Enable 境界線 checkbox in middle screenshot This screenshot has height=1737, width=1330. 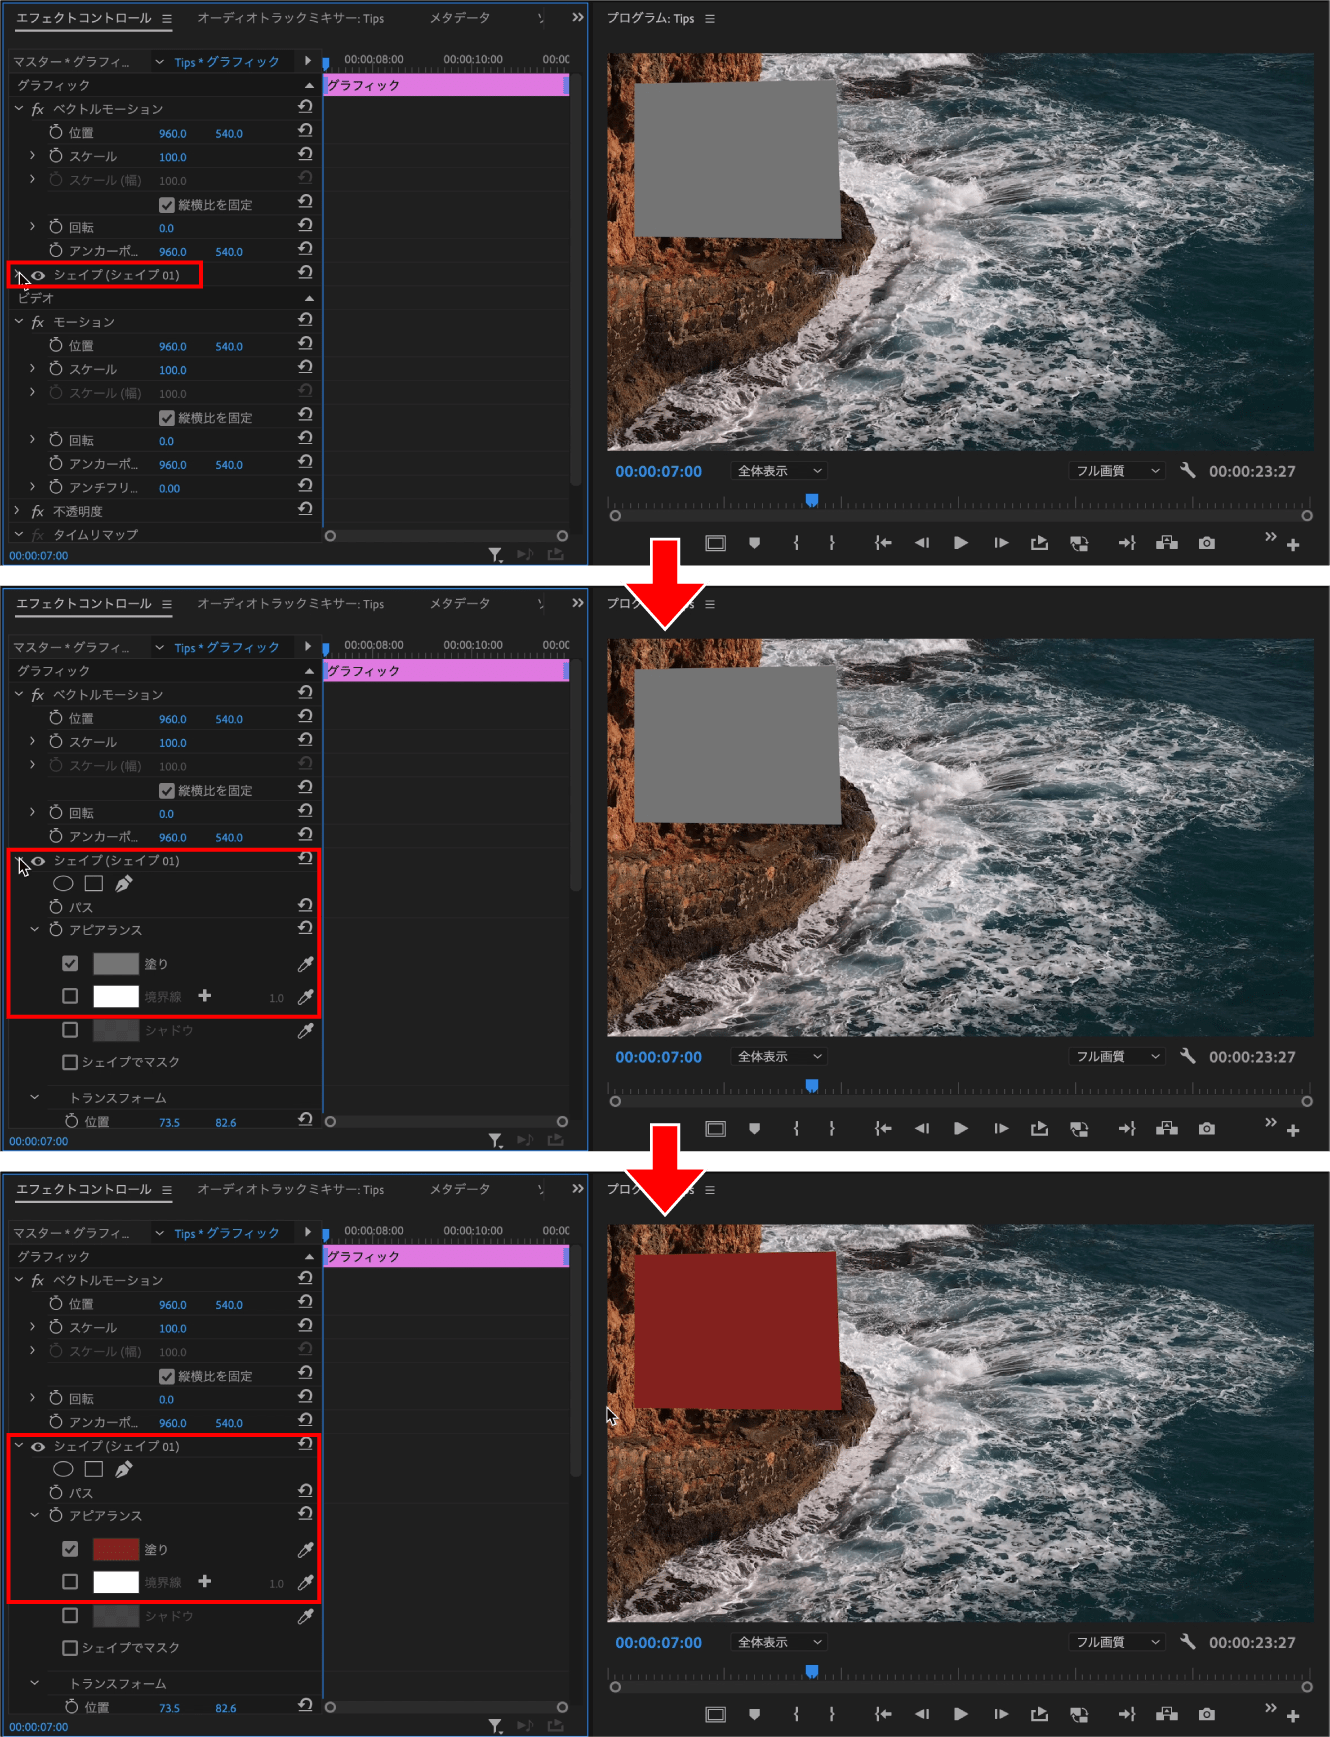pos(70,996)
